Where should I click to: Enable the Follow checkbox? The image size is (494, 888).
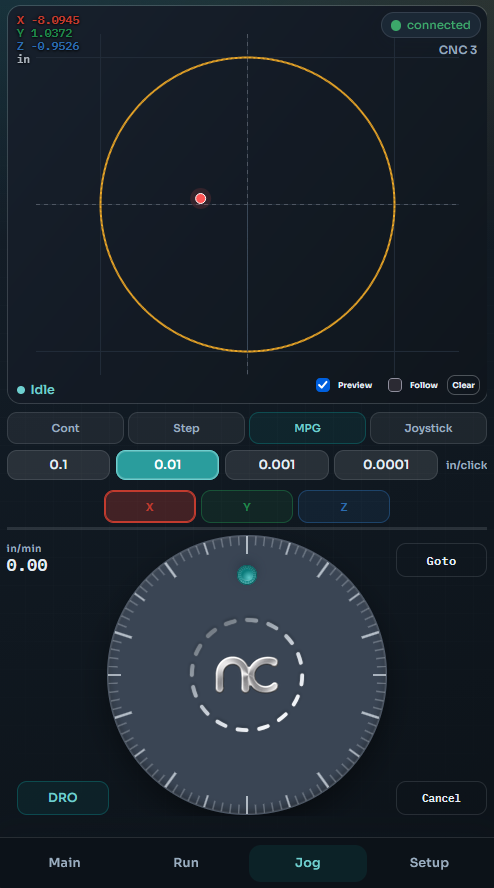395,385
